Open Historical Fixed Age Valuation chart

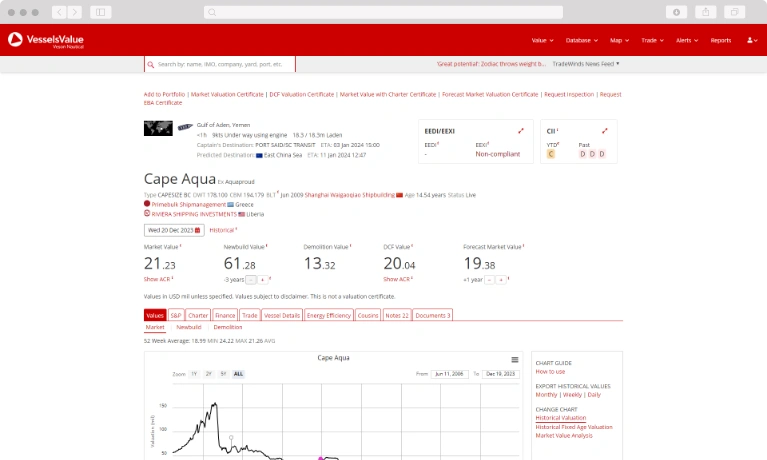click(x=574, y=427)
